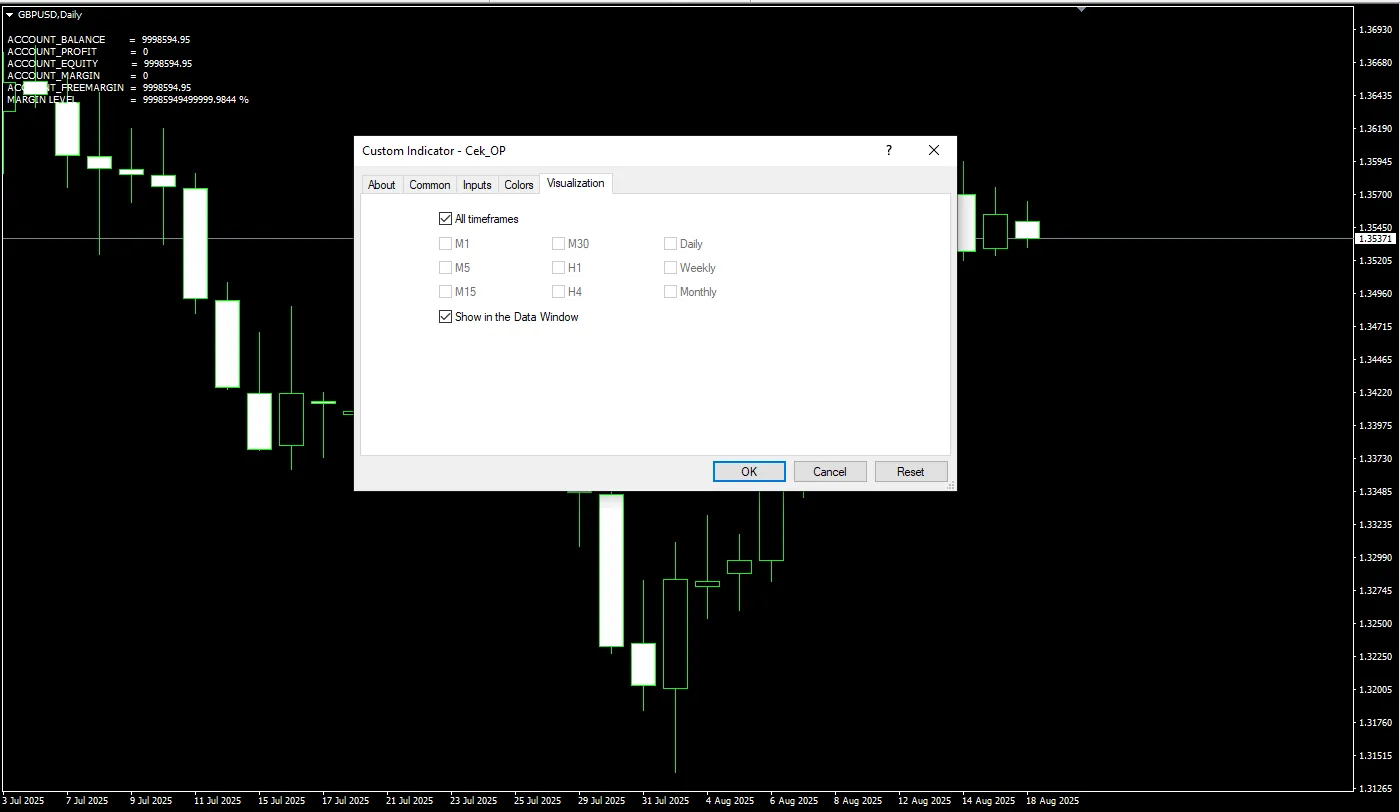Close the Custom Indicator dialog with X
This screenshot has width=1400, height=812.
pyautogui.click(x=934, y=151)
